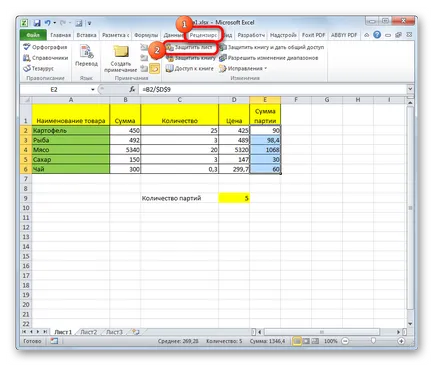This screenshot has width=434, height=366.
Task: Click the first sheet navigation arrow
Action: (24, 332)
